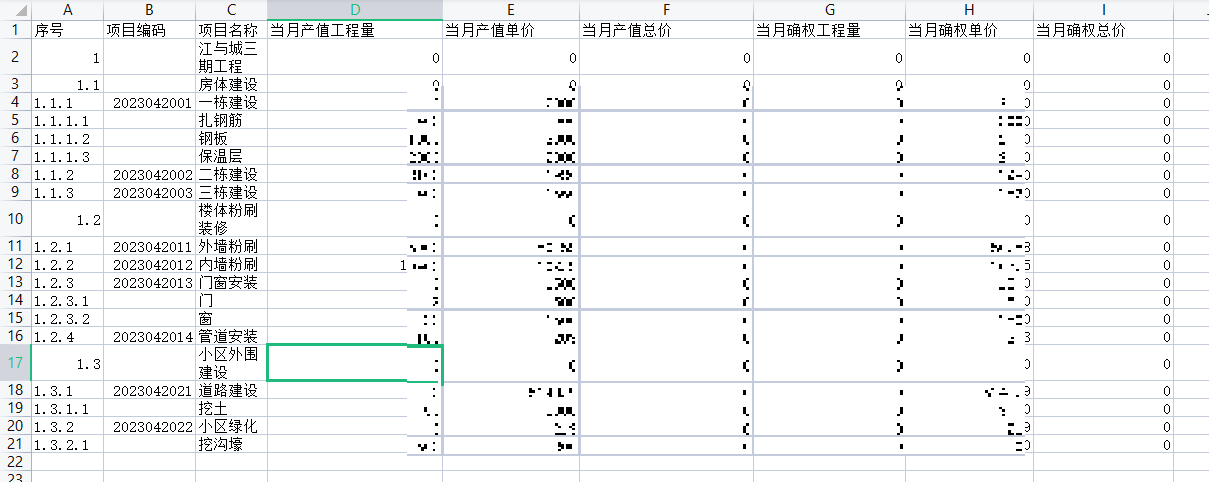Click the project code 2023042022 cell

point(149,426)
